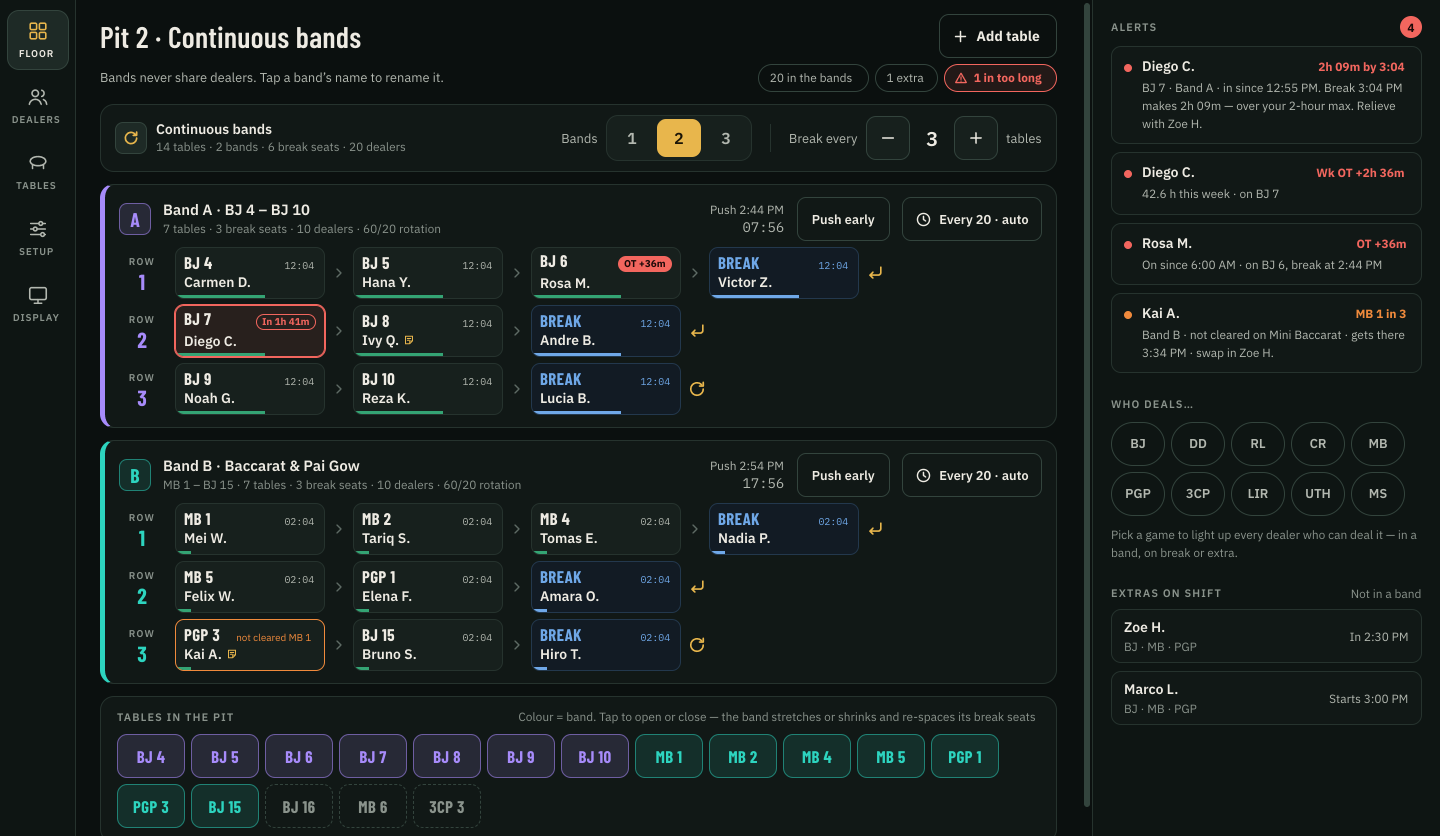Click the note icon next to Kai A.
Screen dimensions: 1440x836
232,654
